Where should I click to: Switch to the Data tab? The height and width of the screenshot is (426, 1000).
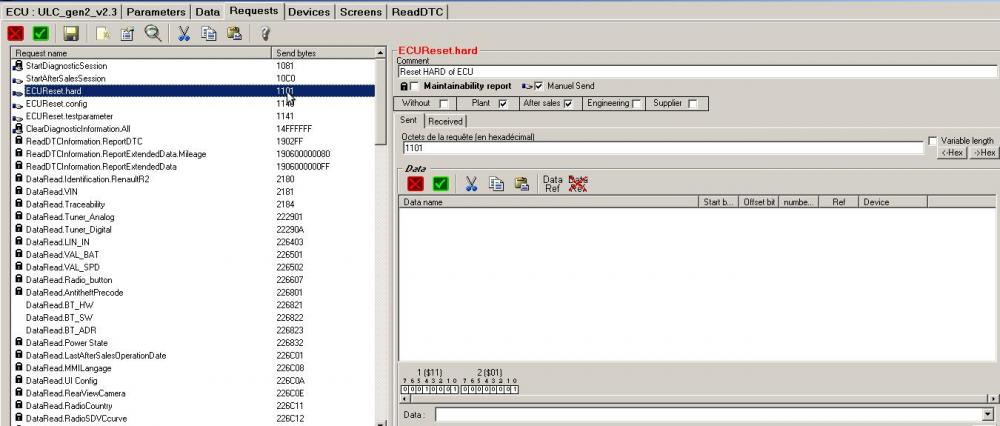(x=207, y=11)
